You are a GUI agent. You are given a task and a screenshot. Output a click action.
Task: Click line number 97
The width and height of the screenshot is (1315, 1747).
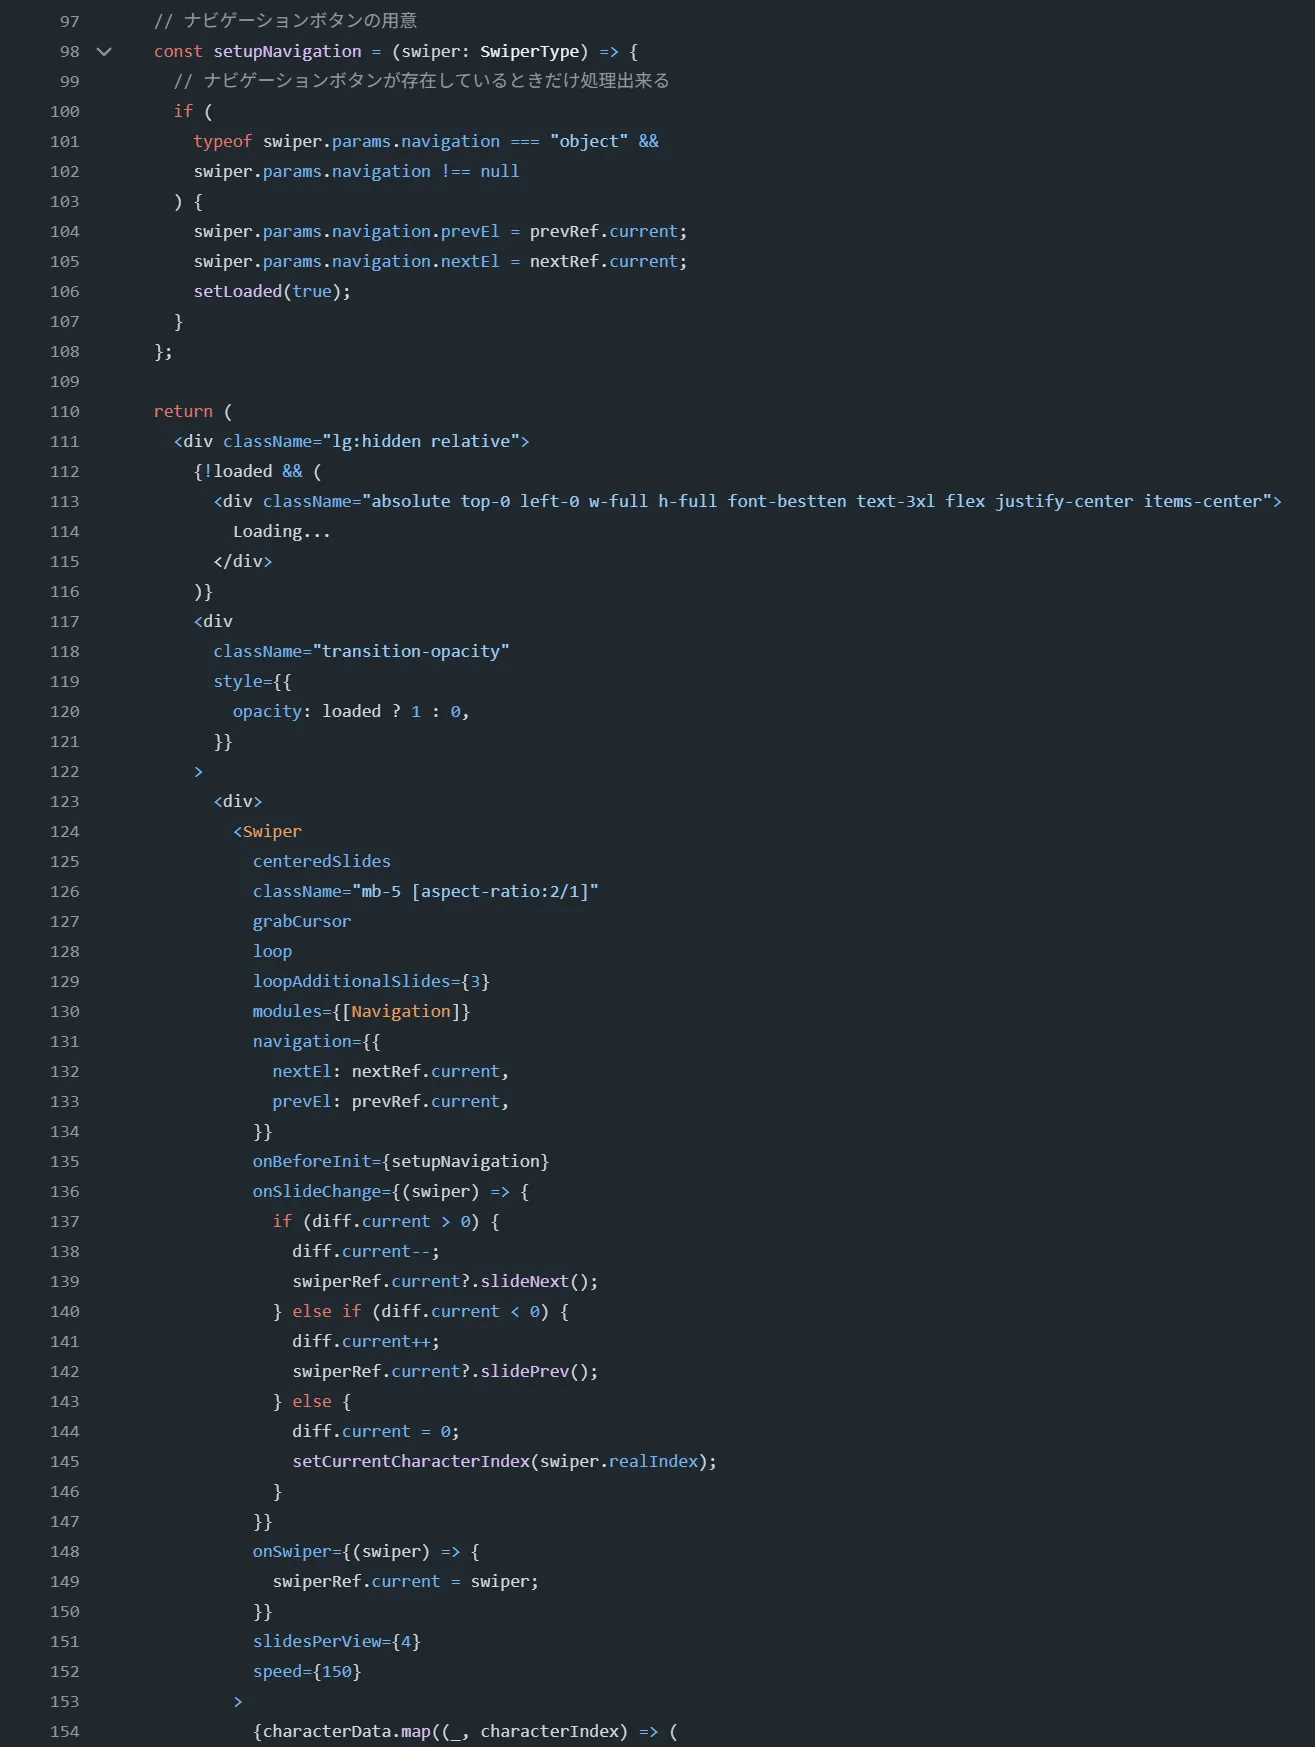coord(69,21)
